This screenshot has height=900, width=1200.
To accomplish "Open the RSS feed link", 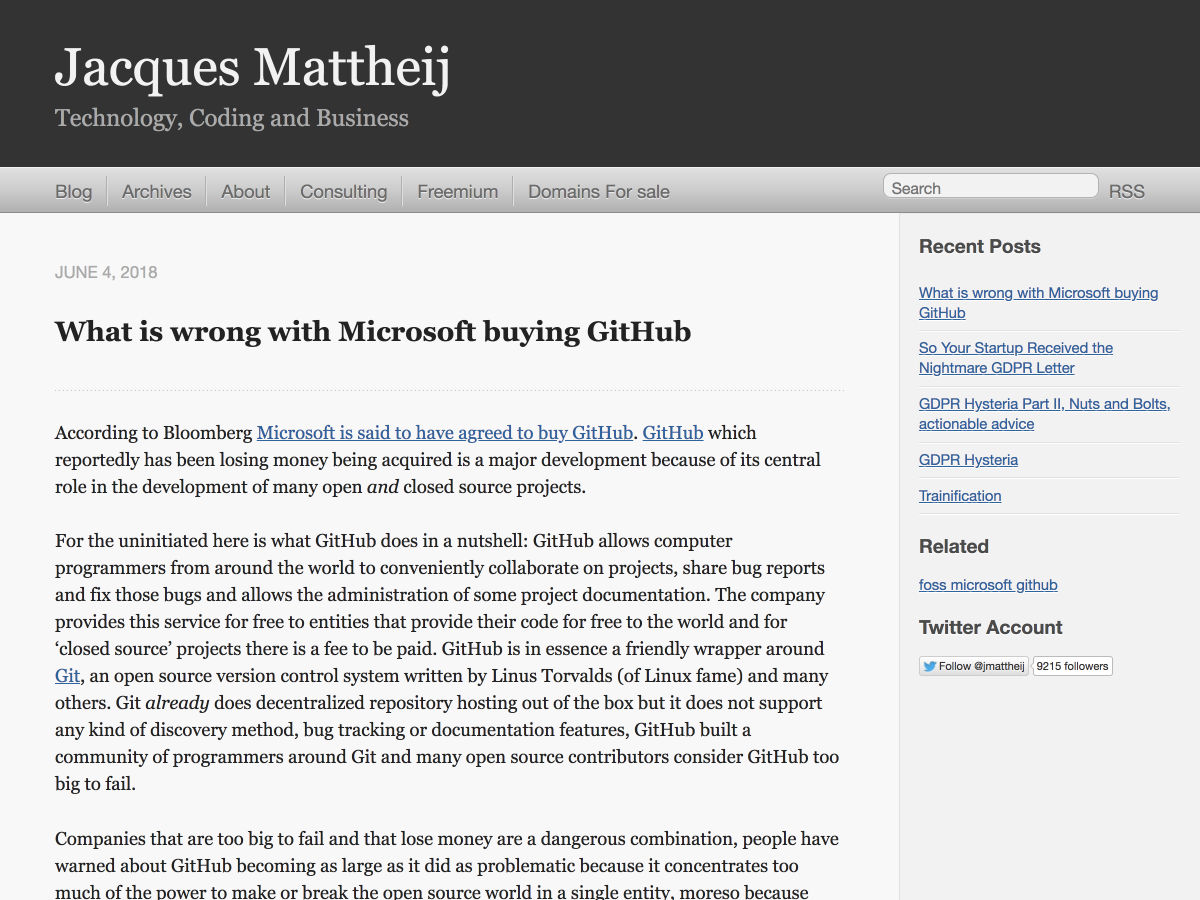I will point(1126,191).
